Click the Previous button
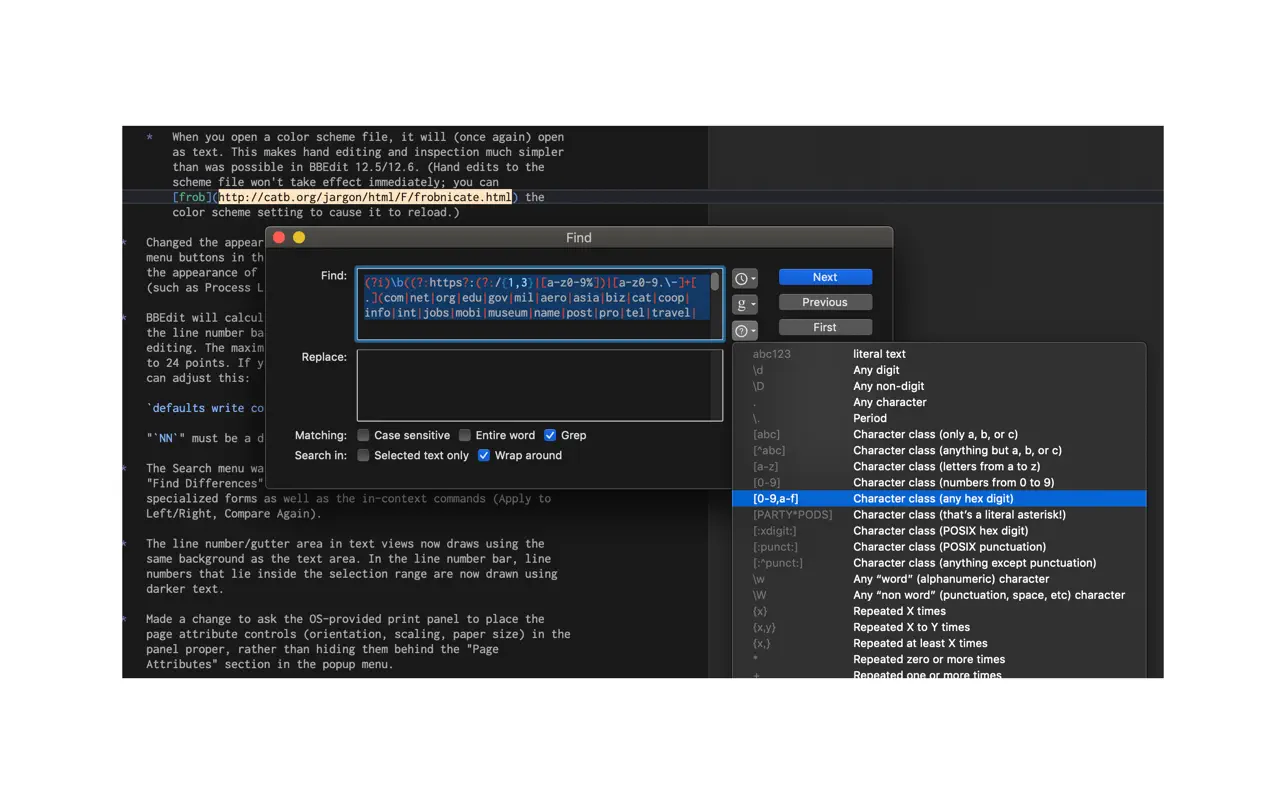 point(825,302)
